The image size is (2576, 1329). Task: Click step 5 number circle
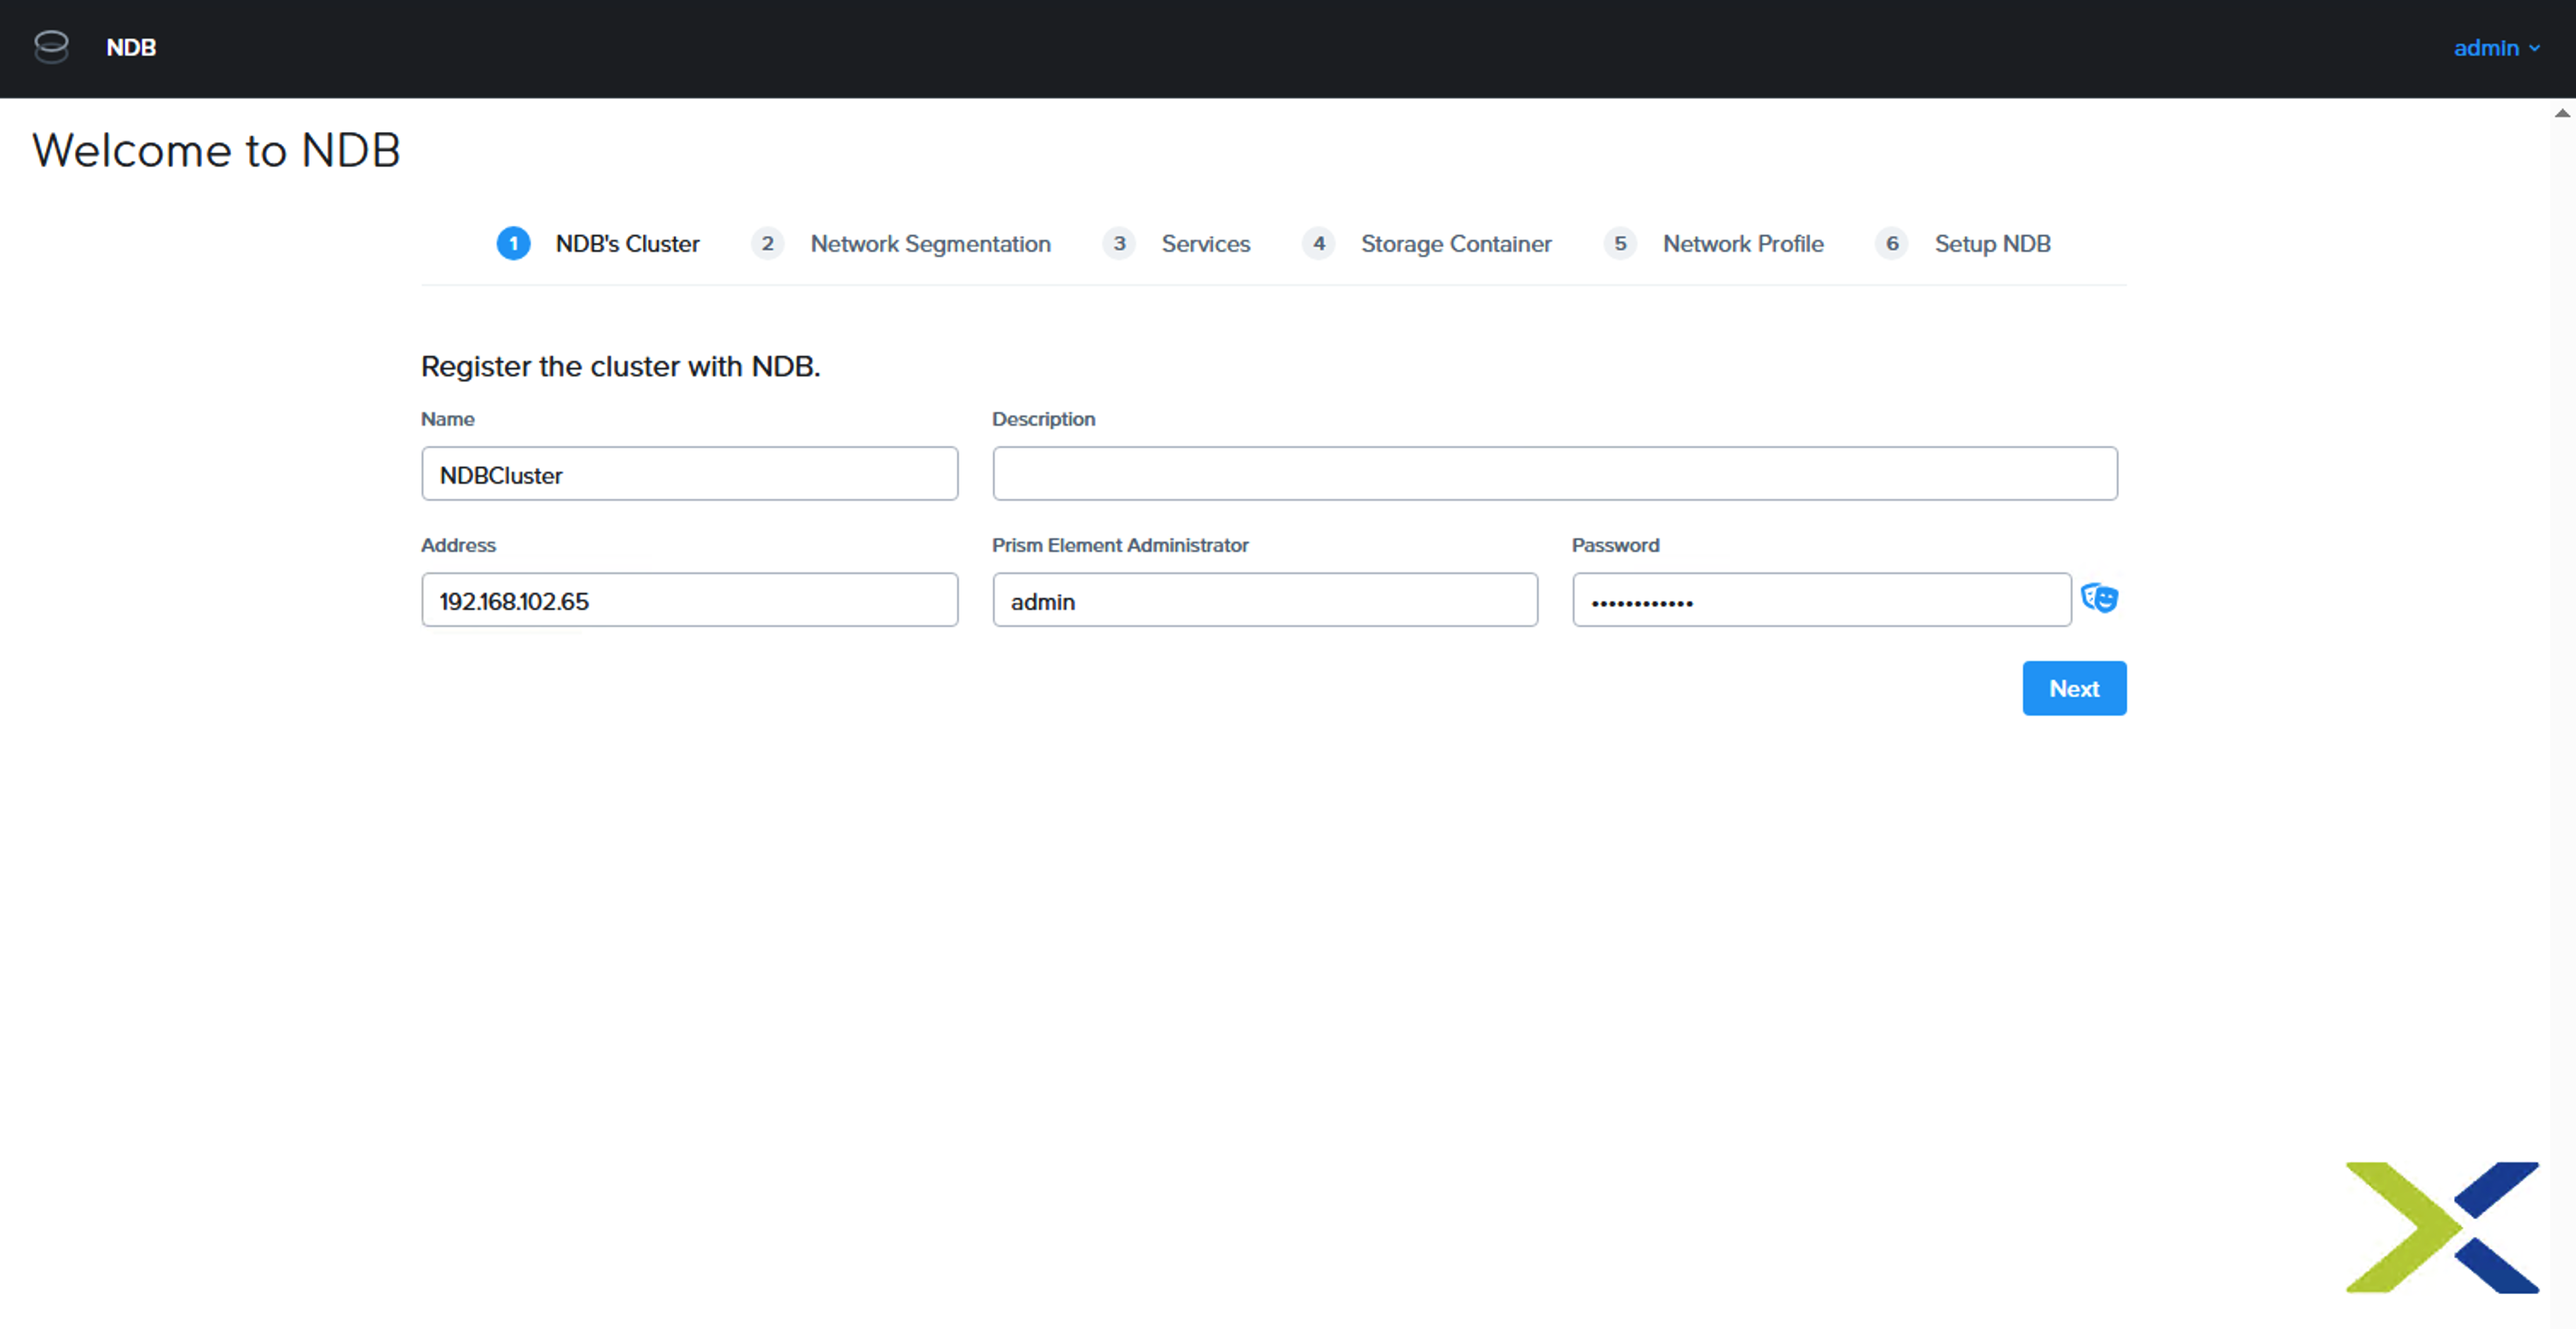(x=1620, y=243)
